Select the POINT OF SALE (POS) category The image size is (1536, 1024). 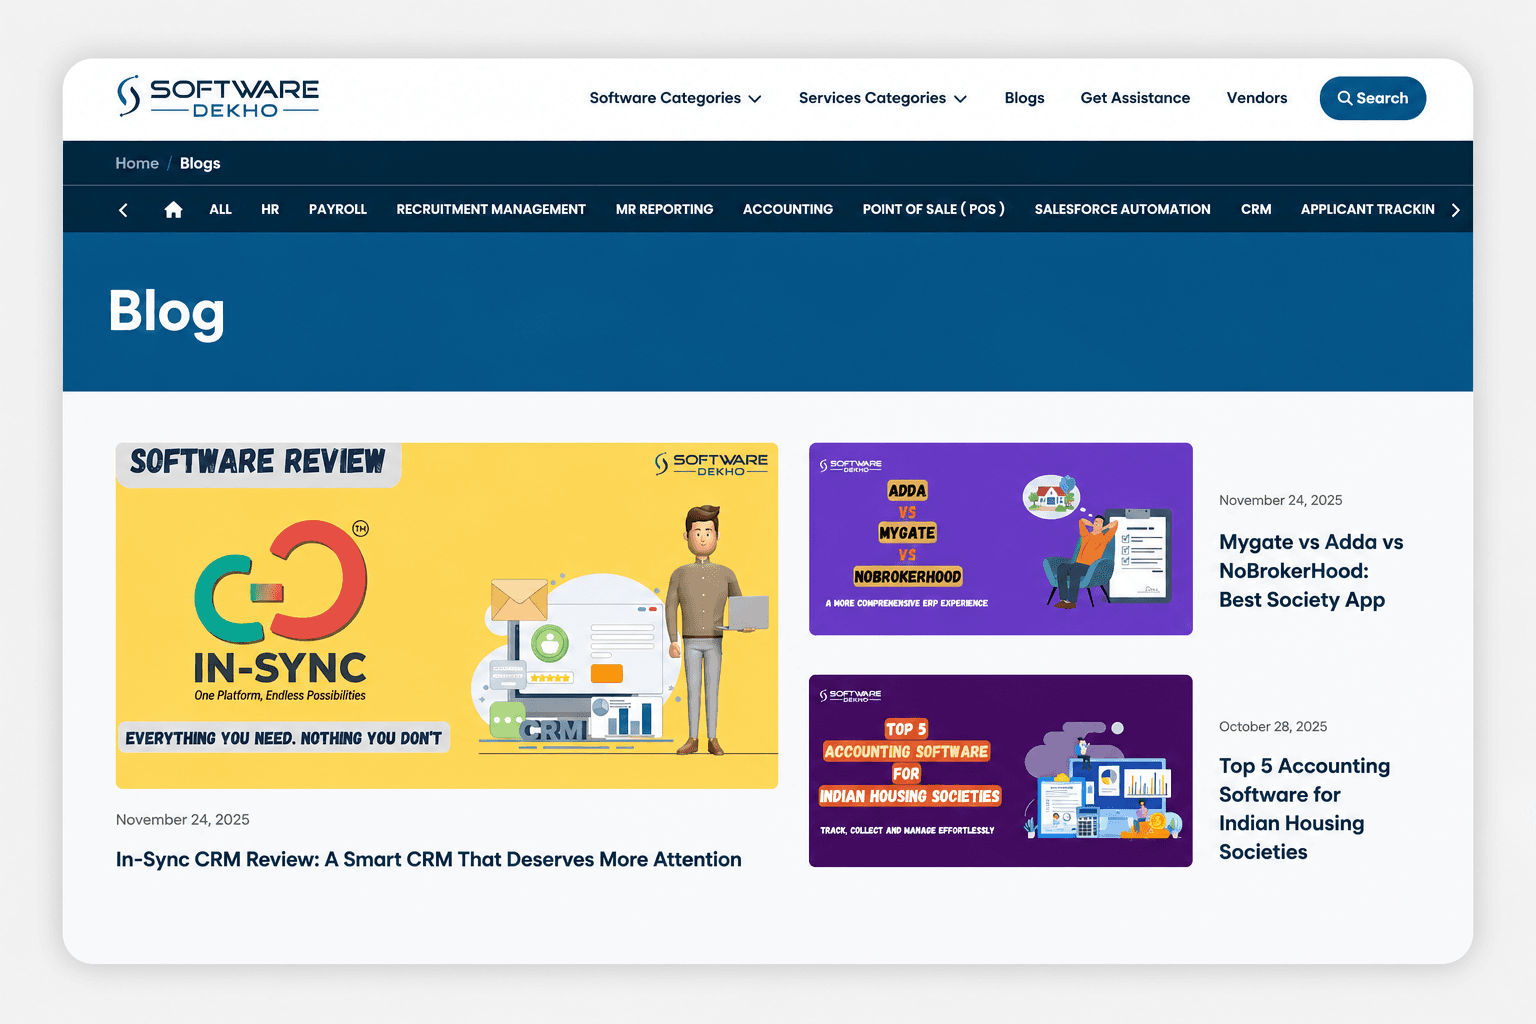tap(934, 209)
